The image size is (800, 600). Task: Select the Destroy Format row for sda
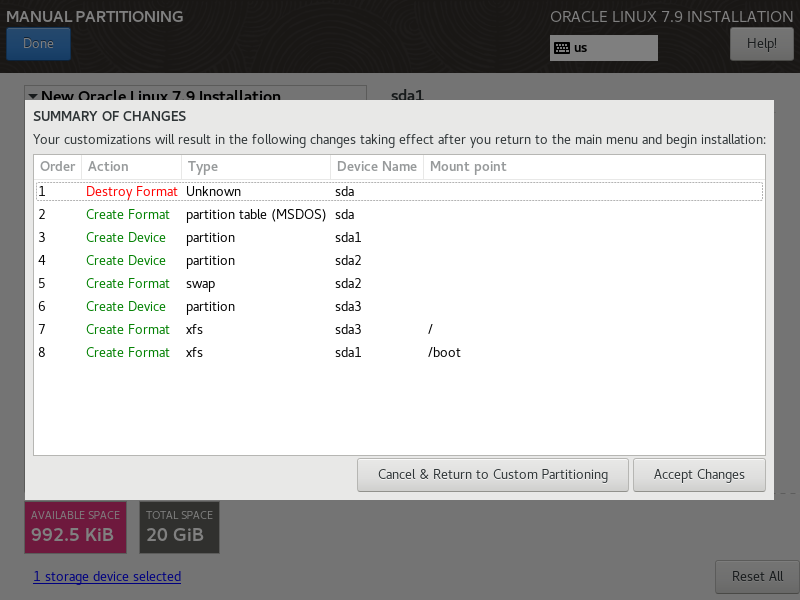pos(399,191)
